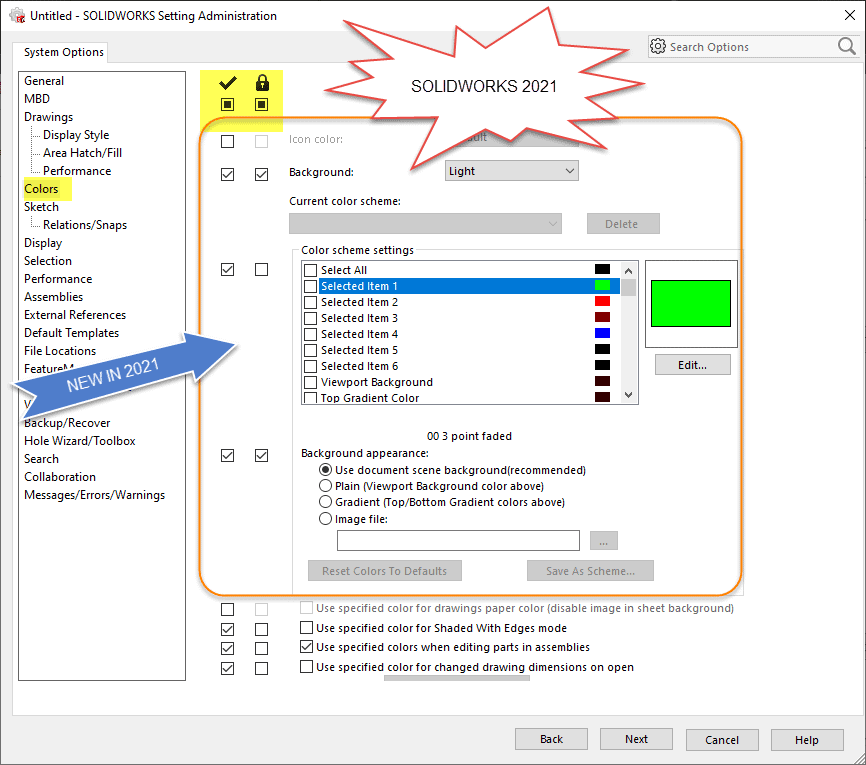Image resolution: width=866 pixels, height=765 pixels.
Task: Open Collaboration options category
Action: [60, 477]
